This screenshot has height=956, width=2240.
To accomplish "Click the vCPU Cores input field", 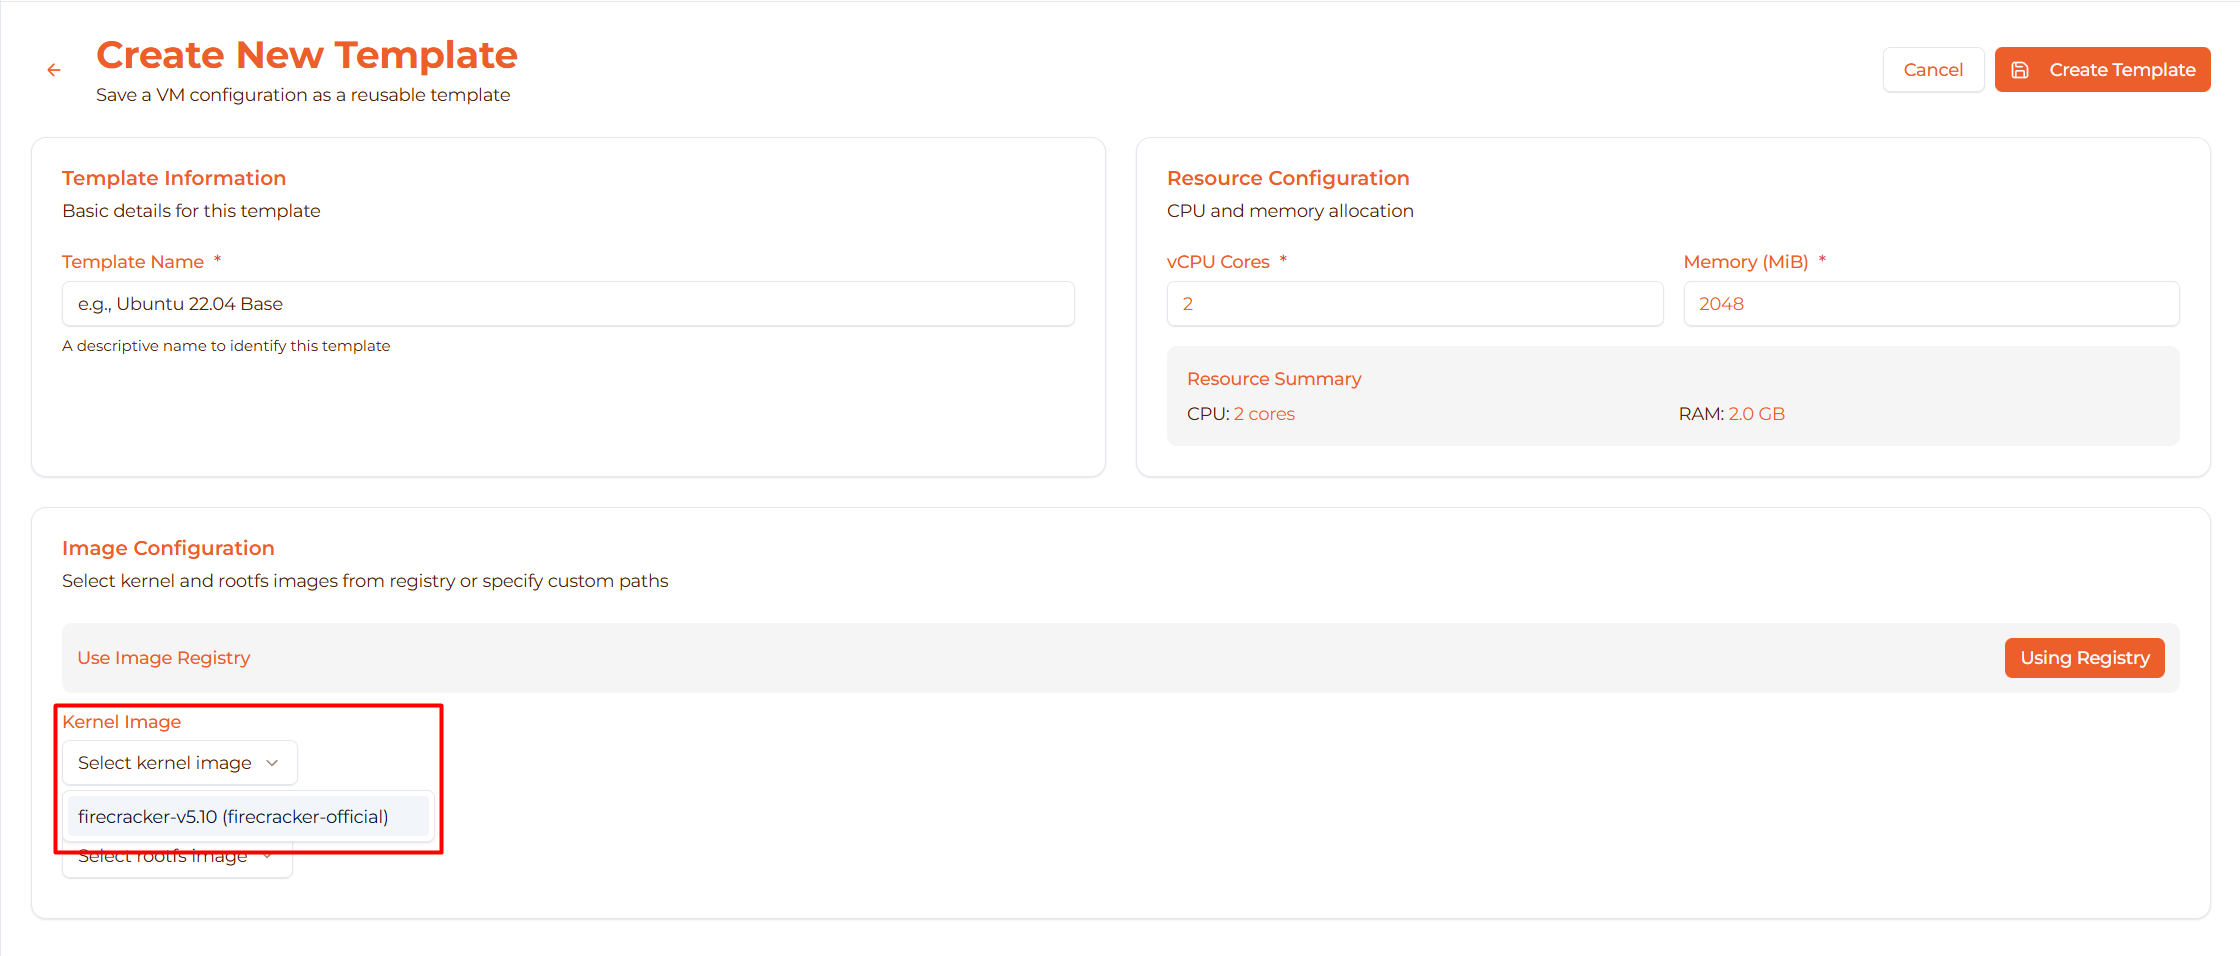I will (x=1414, y=304).
